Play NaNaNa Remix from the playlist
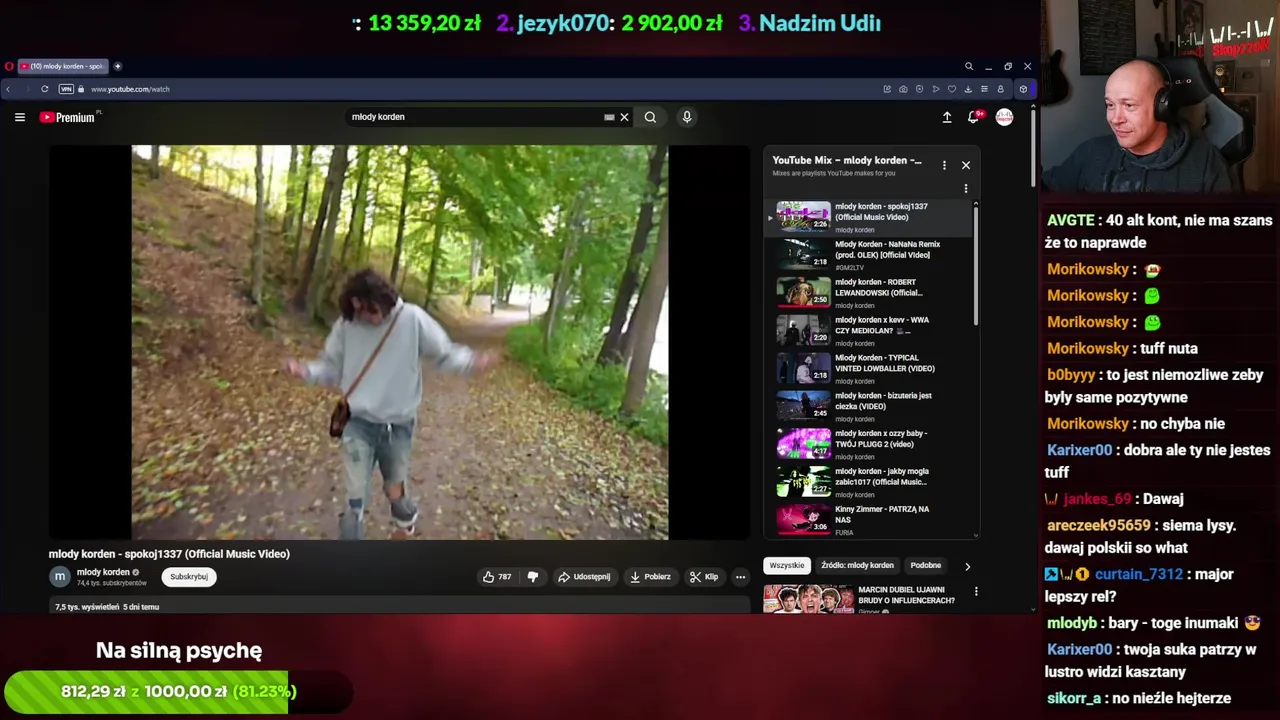1280x720 pixels. tap(868, 255)
